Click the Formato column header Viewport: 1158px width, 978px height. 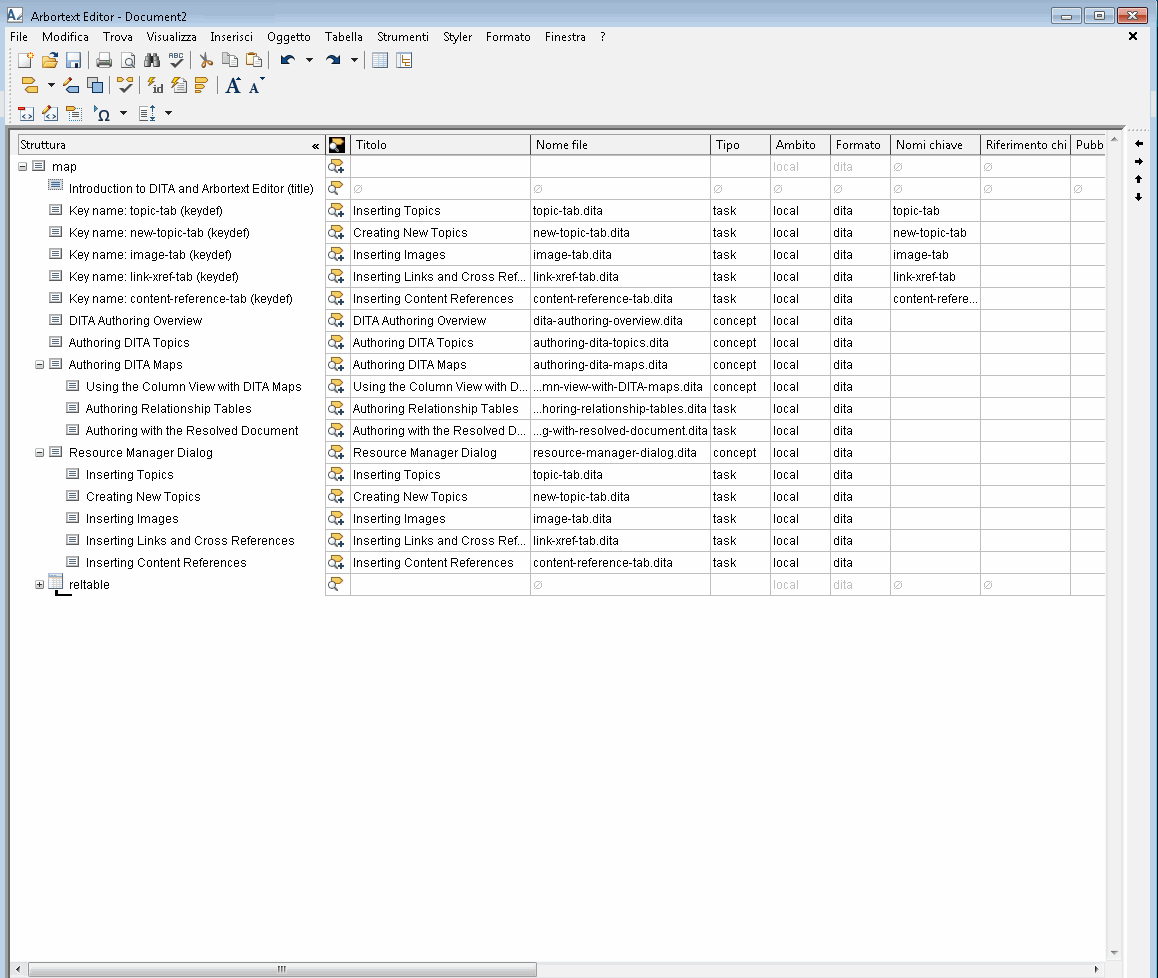pos(860,145)
